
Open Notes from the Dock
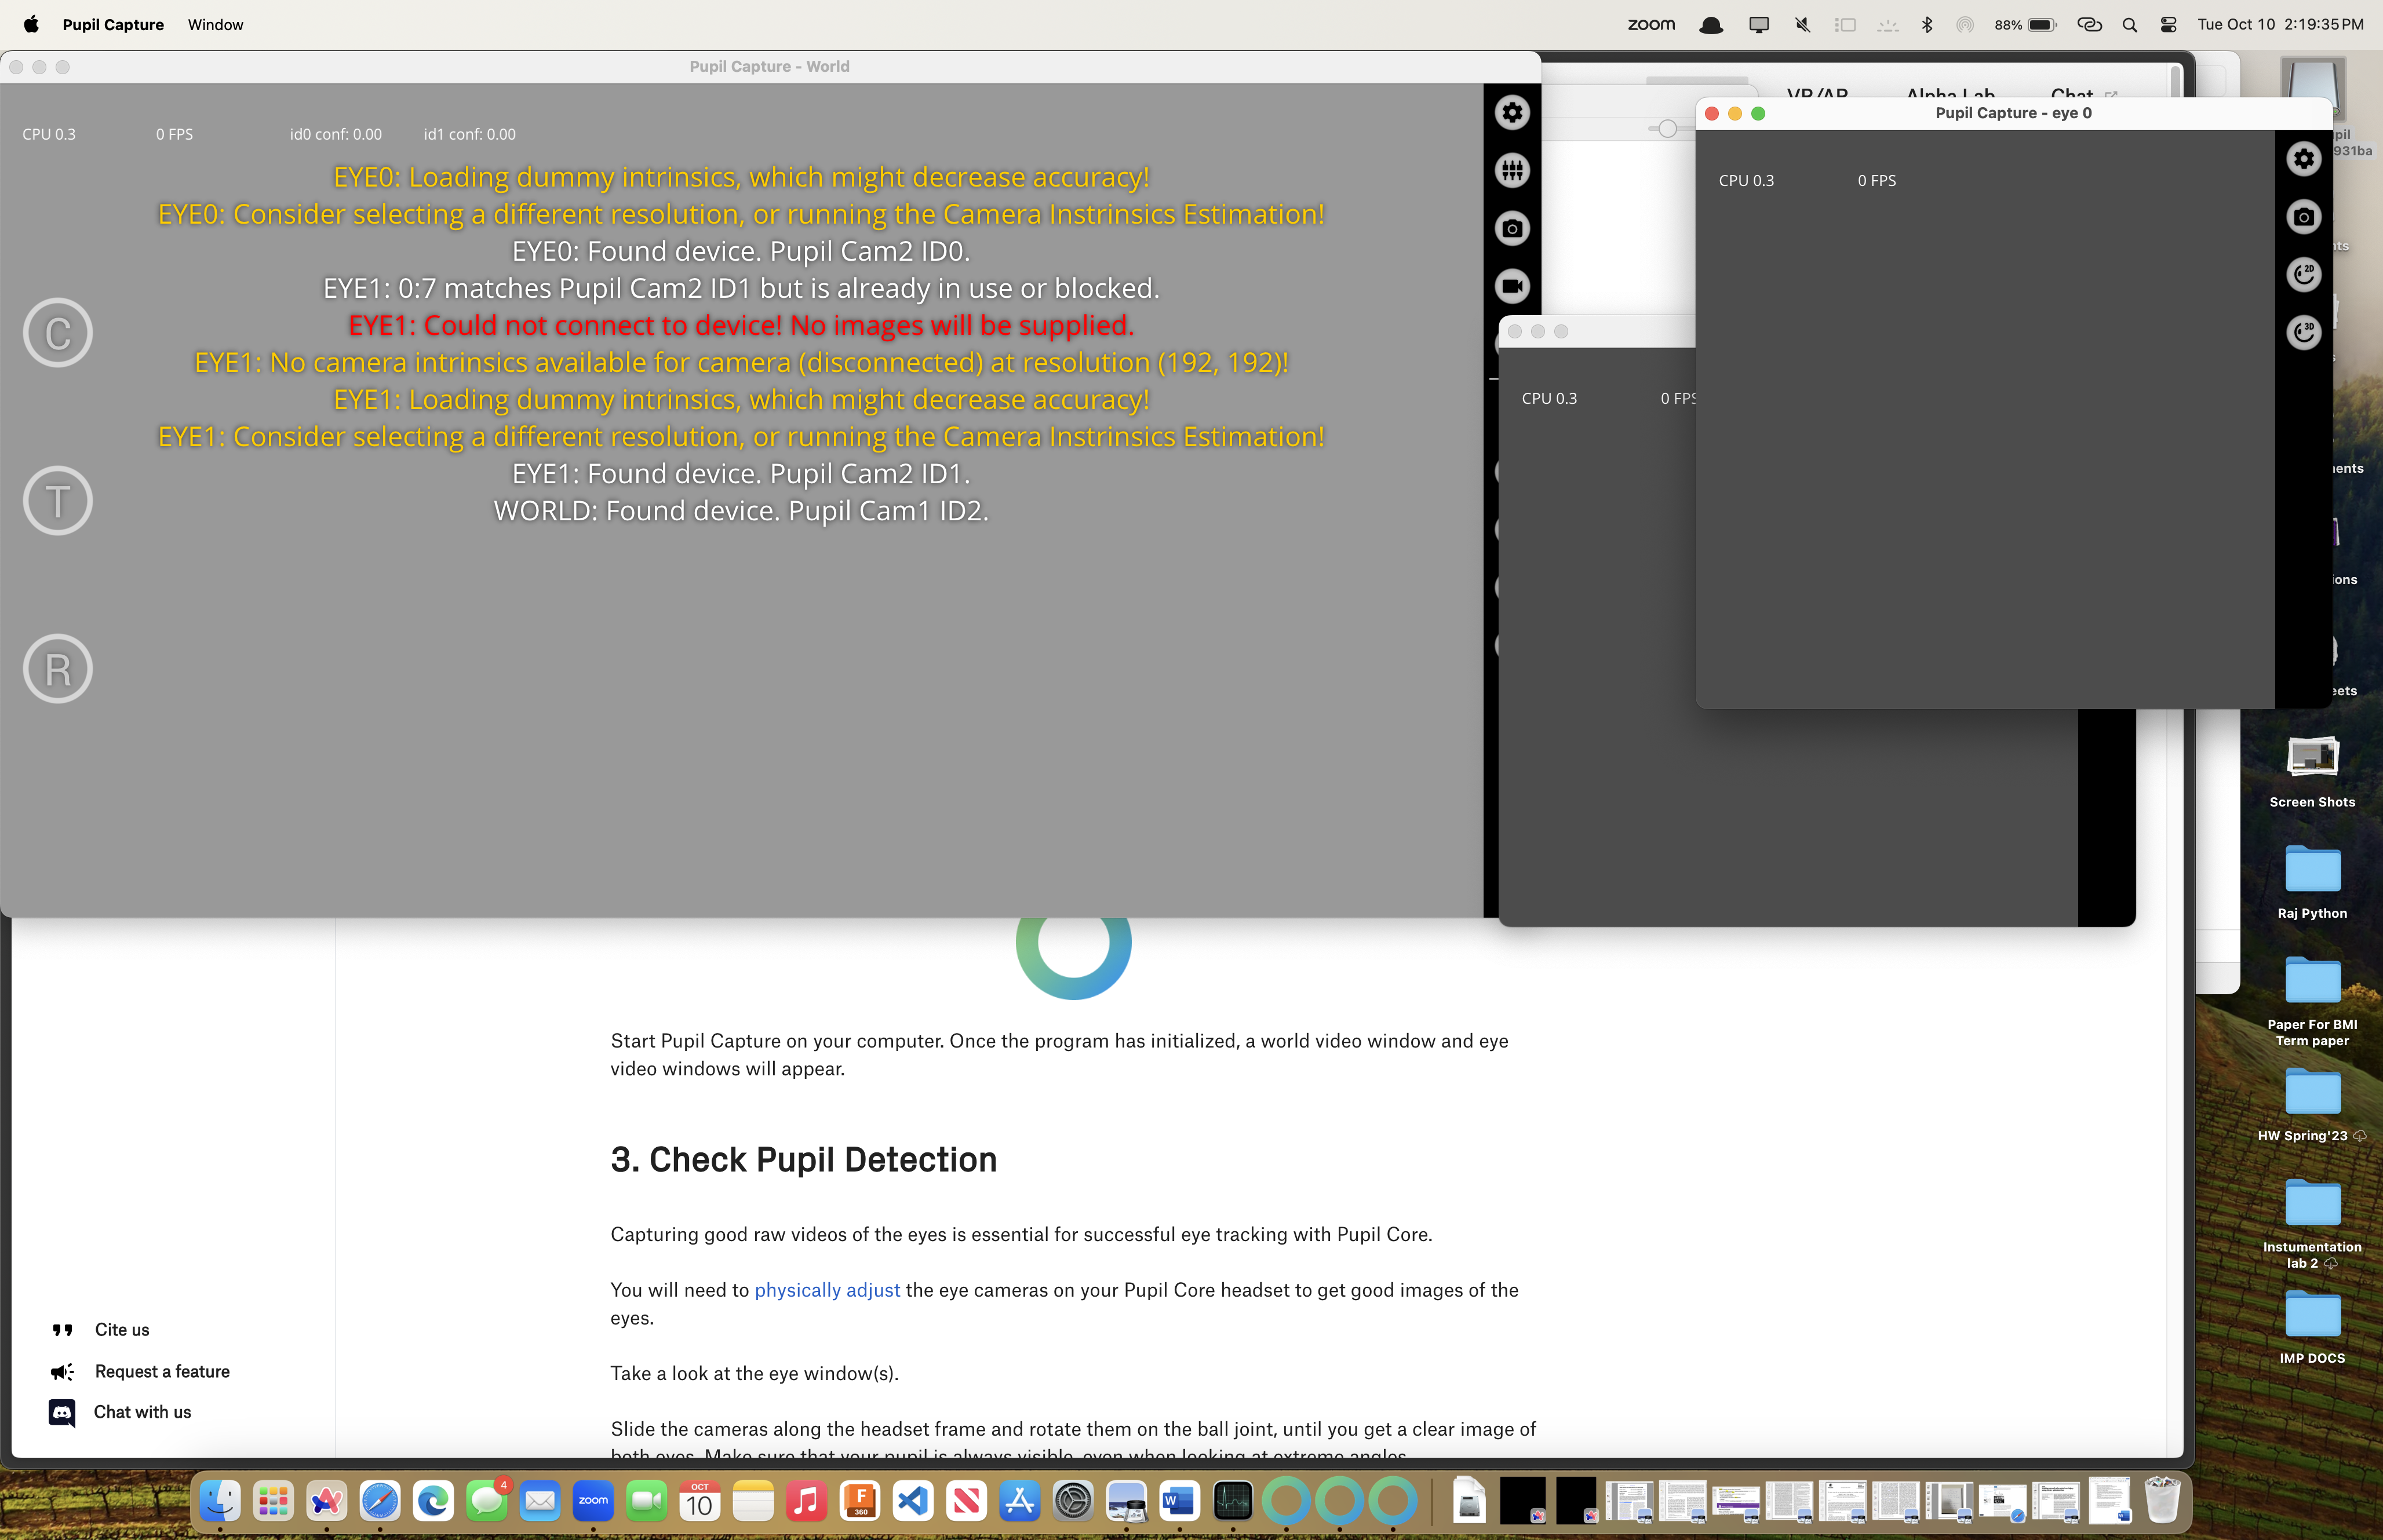point(753,1501)
